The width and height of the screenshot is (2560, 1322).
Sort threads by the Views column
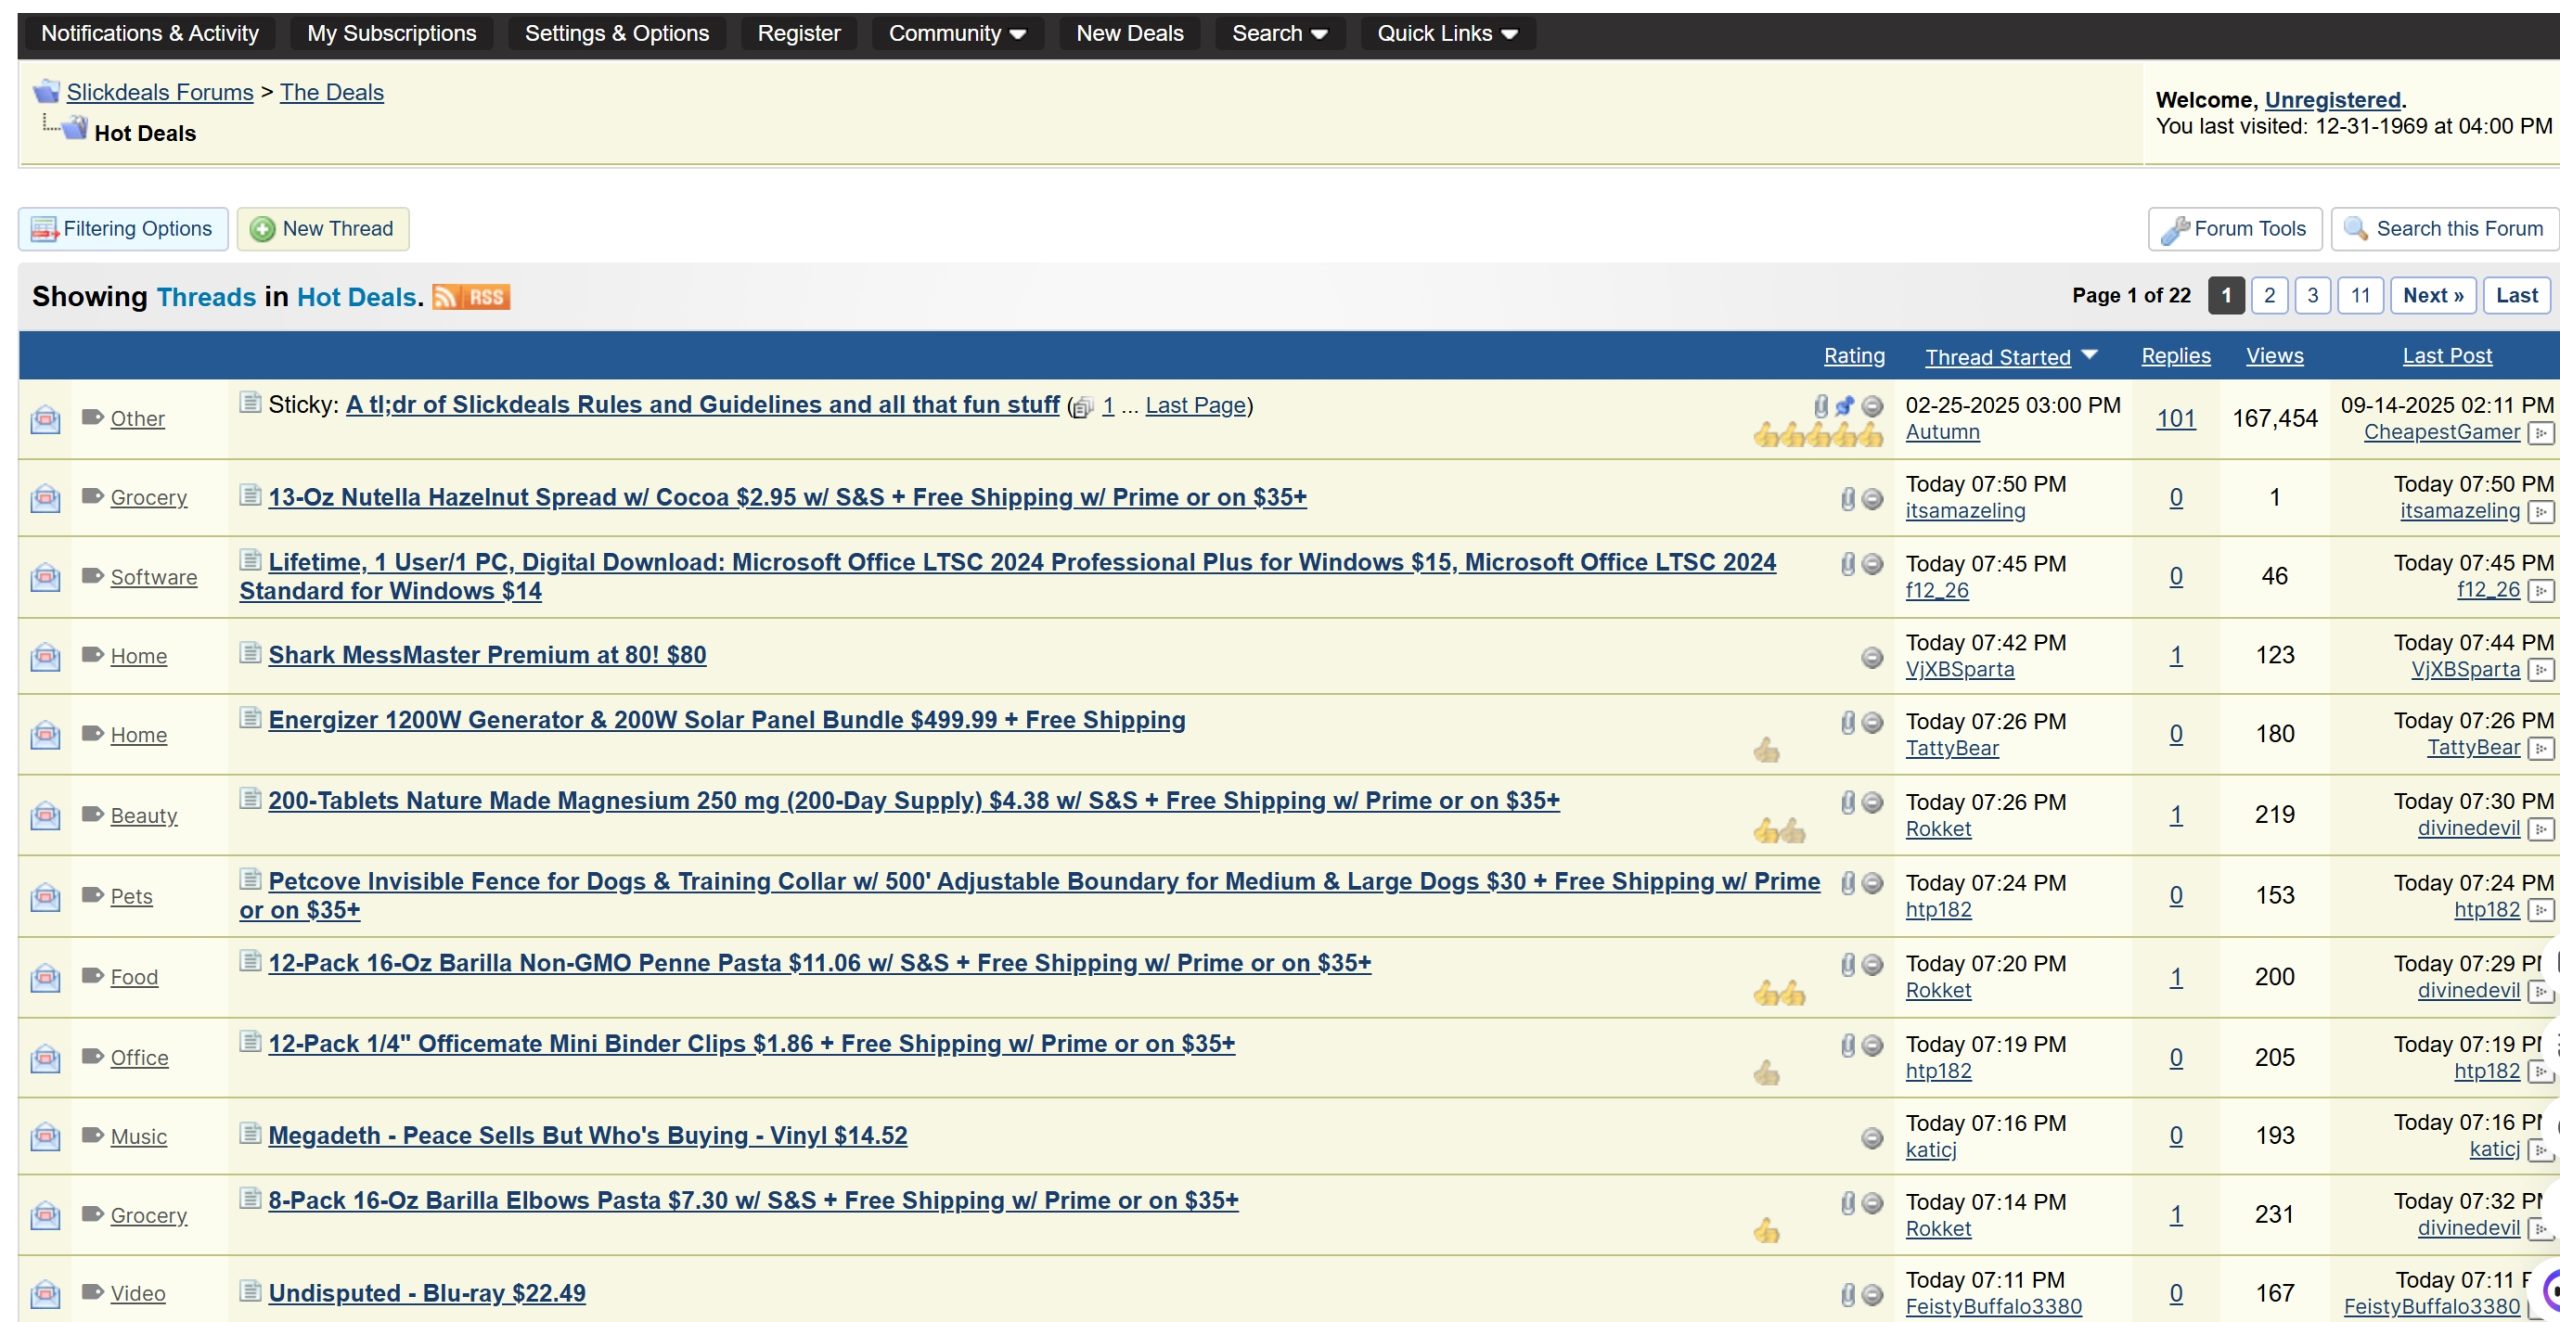tap(2275, 356)
